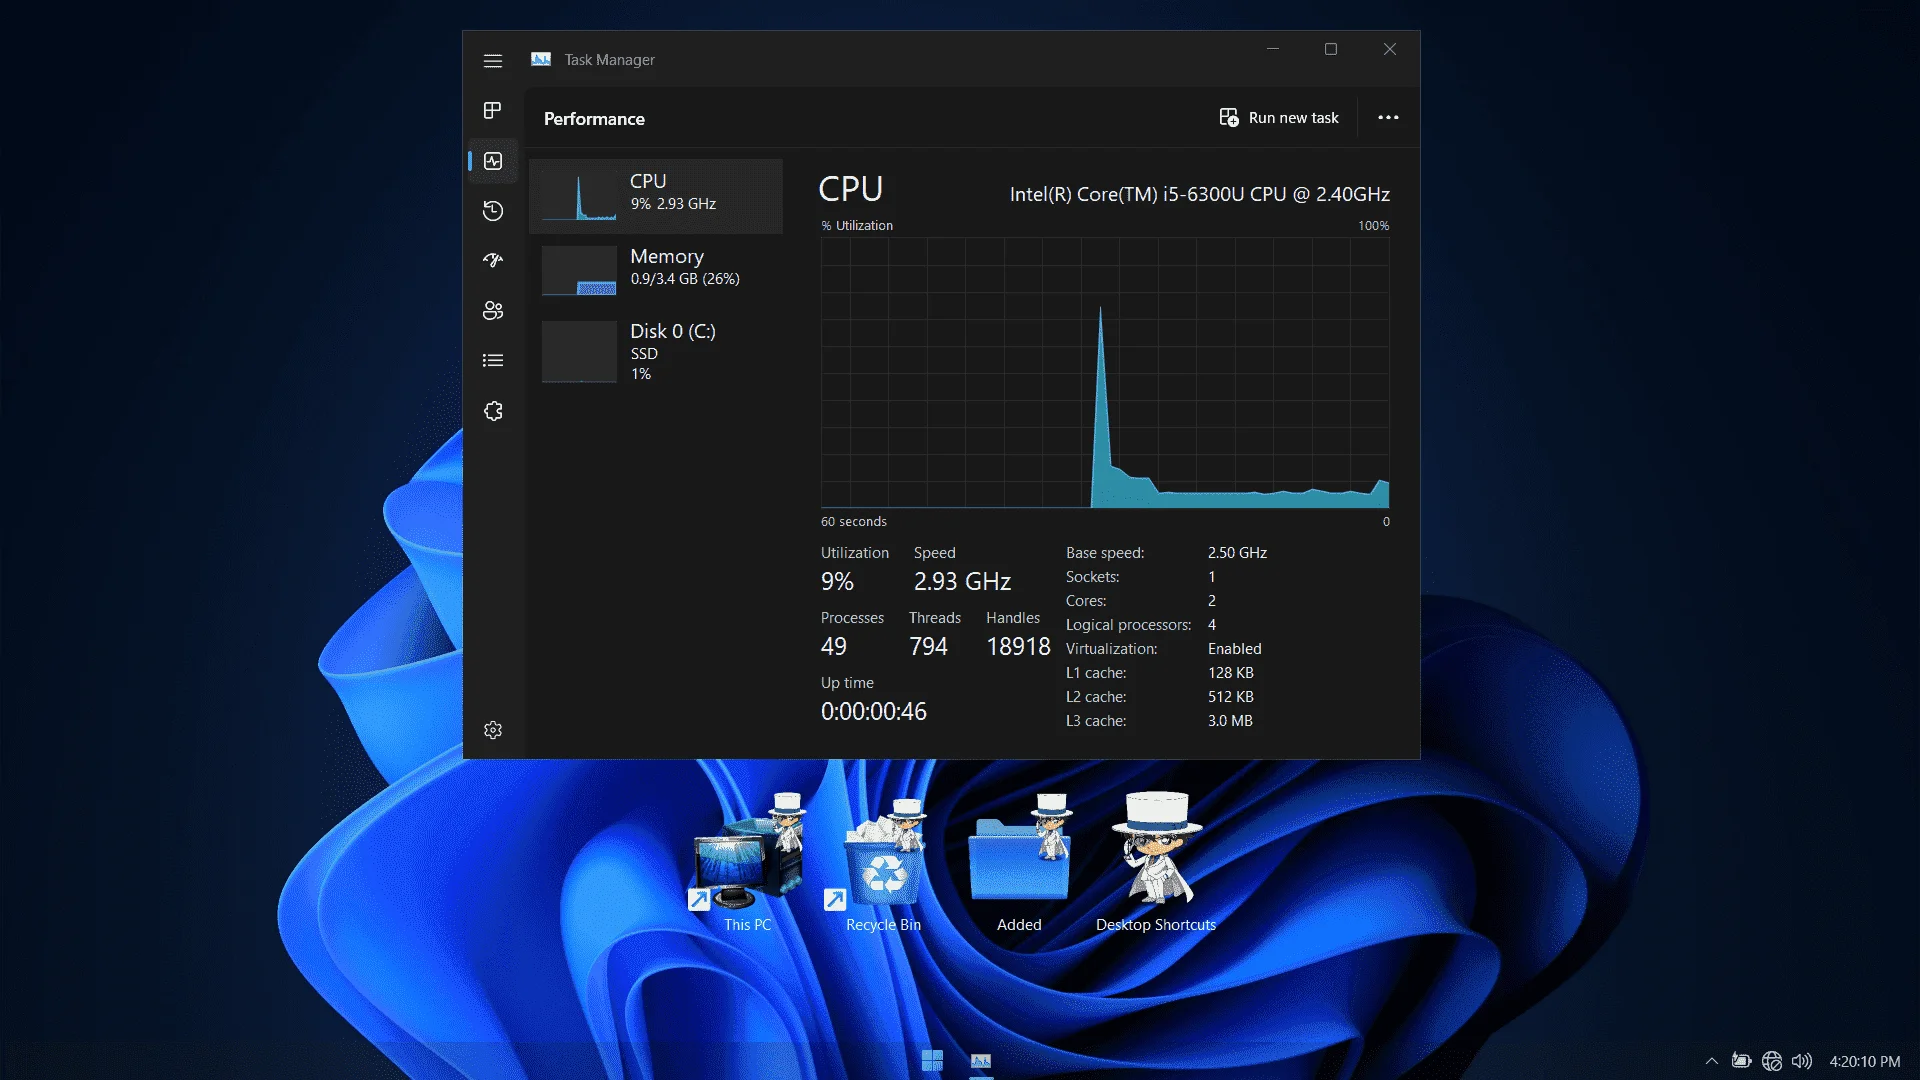Click the Disk 0 mini activity graph

pos(579,352)
